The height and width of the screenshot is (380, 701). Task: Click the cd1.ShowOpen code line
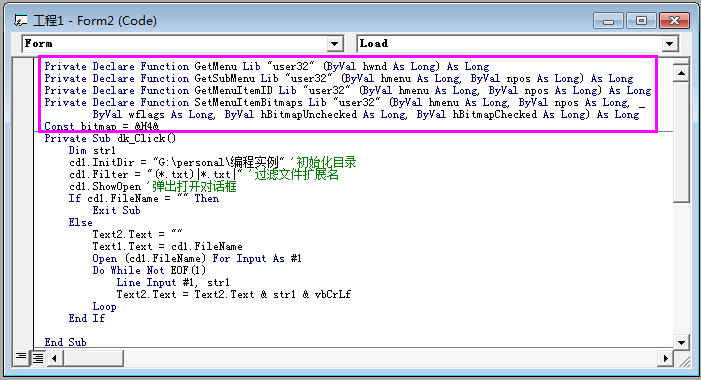point(105,186)
